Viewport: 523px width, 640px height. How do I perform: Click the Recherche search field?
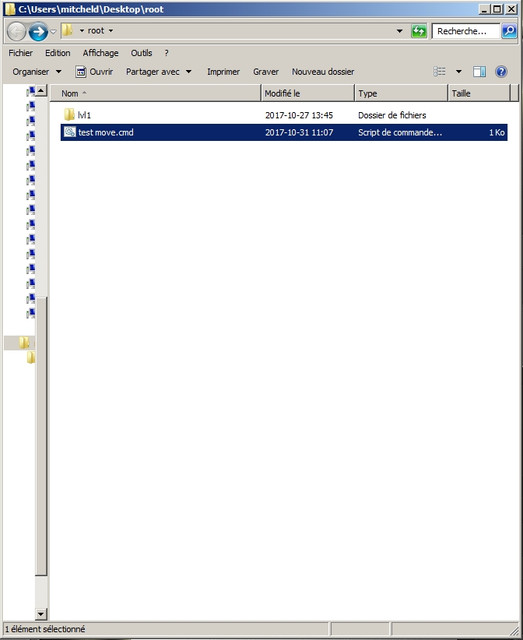pos(465,31)
